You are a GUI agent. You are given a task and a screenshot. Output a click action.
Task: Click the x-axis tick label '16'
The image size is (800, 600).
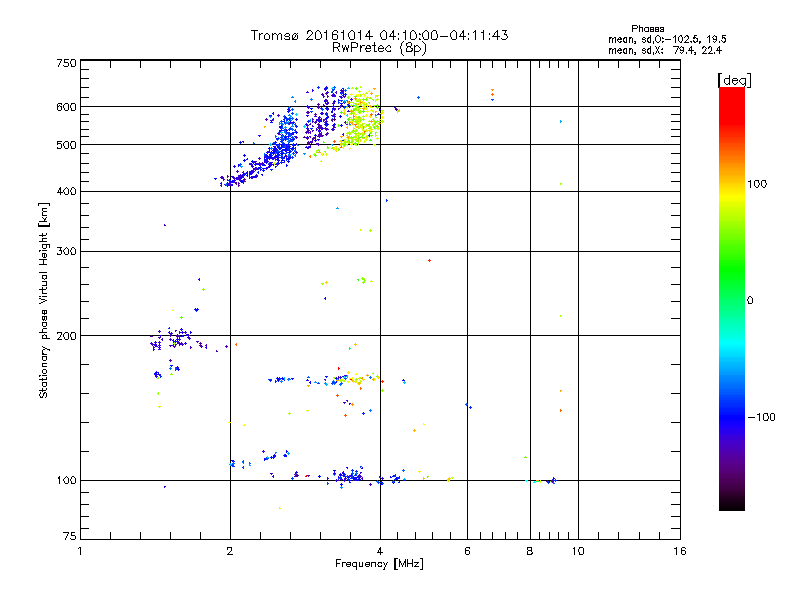tap(680, 551)
